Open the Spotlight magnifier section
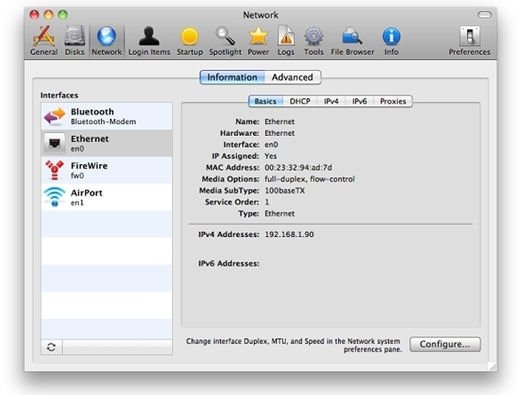The height and width of the screenshot is (395, 519). point(225,41)
